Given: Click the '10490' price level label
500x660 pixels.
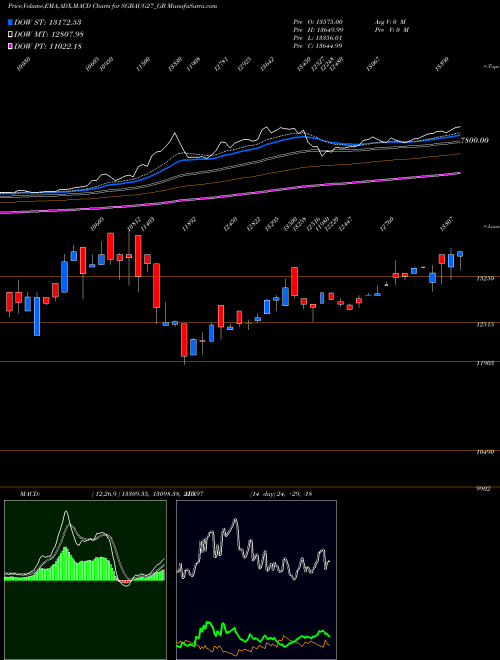Looking at the screenshot, I should (485, 452).
